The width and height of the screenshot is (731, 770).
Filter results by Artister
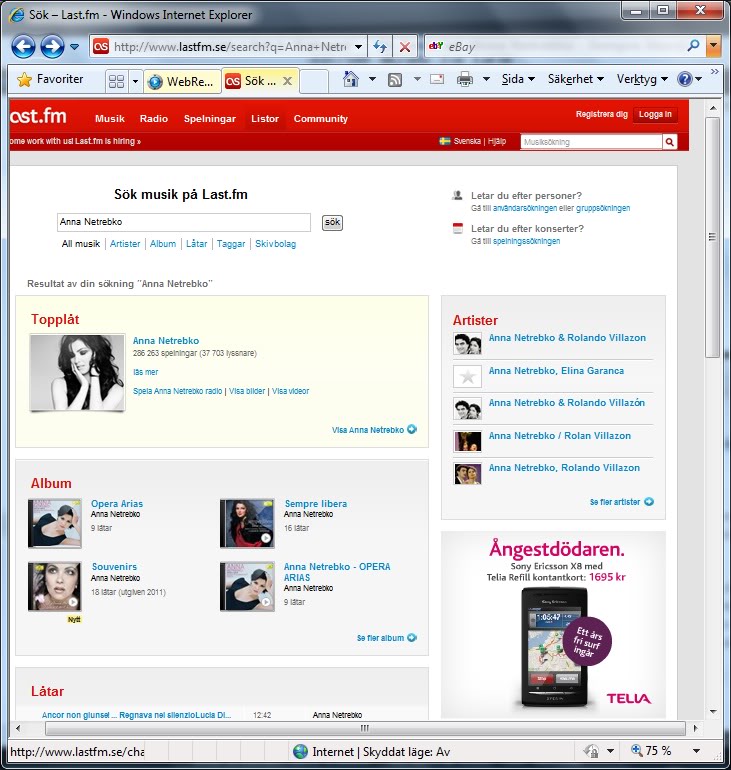tap(125, 244)
